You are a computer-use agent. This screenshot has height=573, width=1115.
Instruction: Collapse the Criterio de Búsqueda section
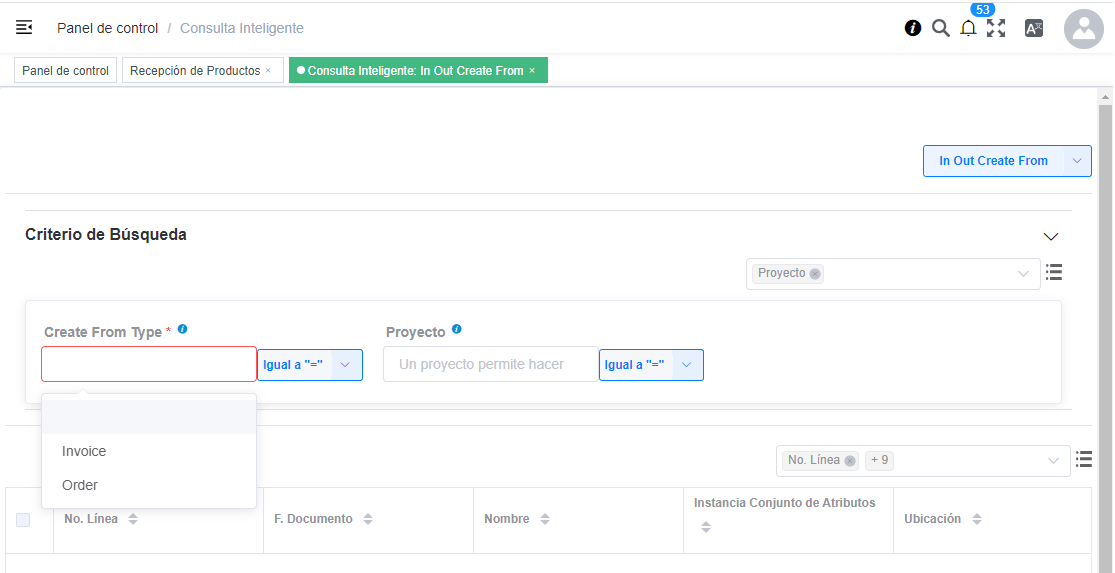[1050, 237]
